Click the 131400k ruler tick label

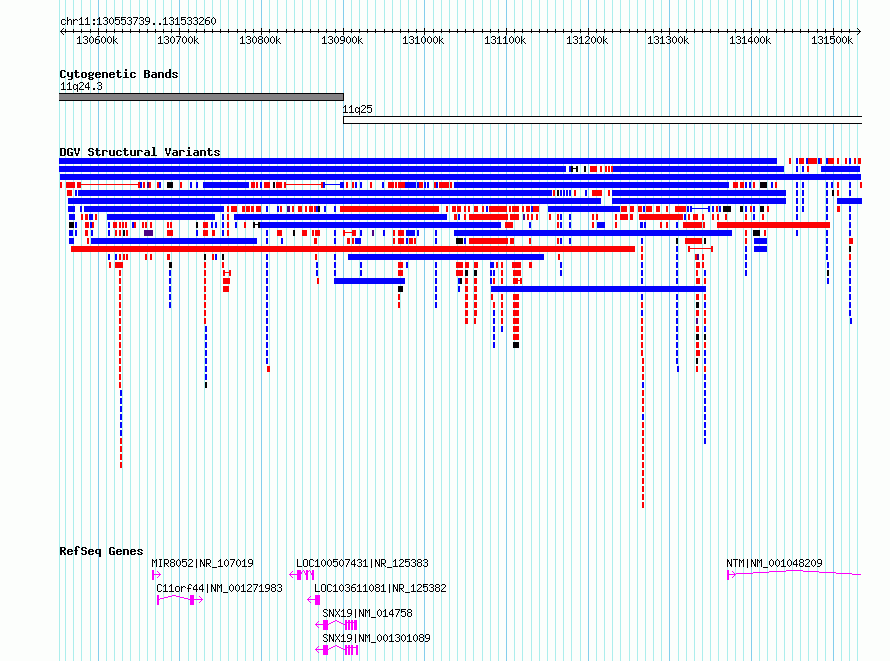click(750, 41)
